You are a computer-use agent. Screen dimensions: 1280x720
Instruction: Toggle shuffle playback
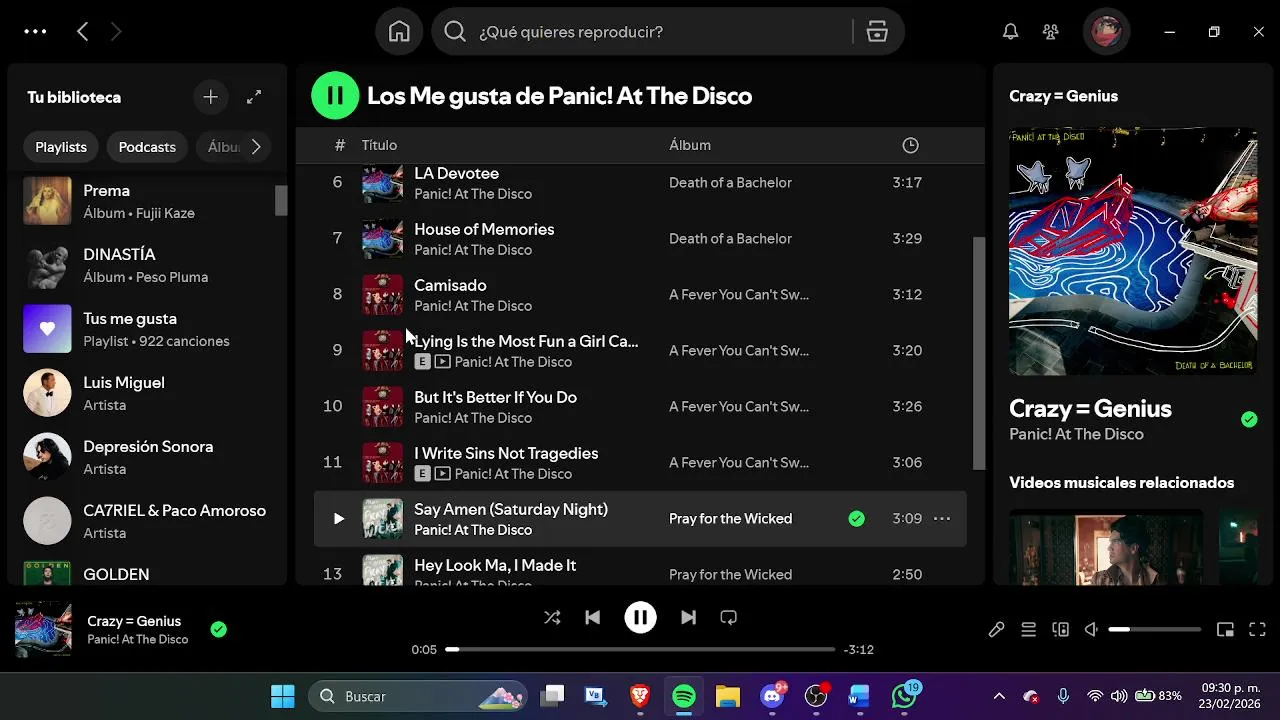click(x=552, y=617)
